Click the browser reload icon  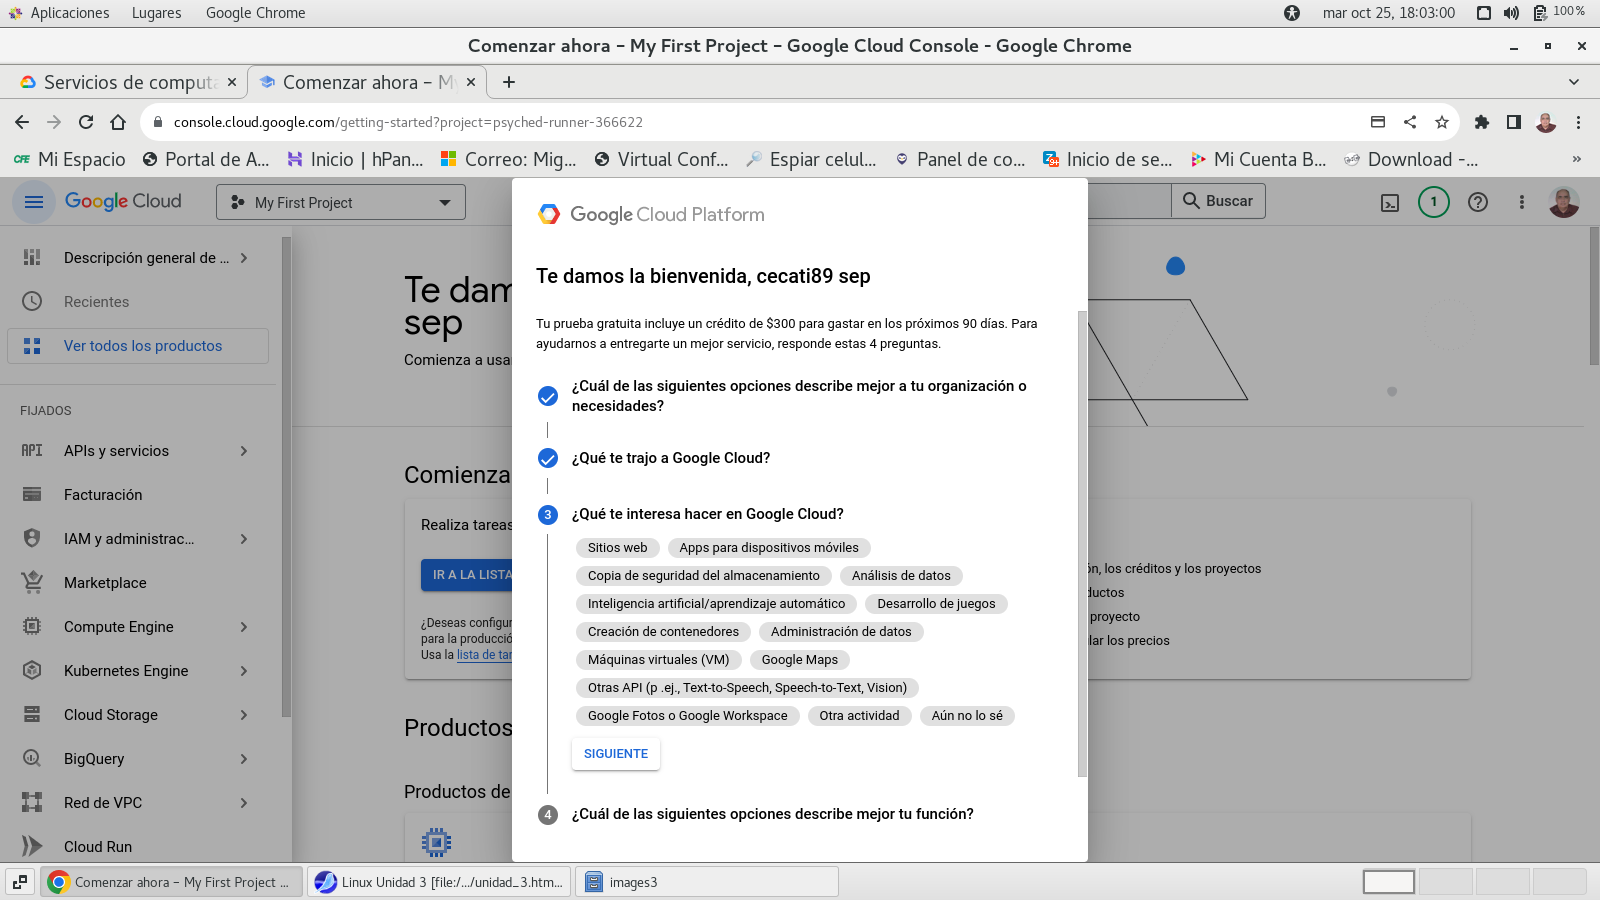86,122
